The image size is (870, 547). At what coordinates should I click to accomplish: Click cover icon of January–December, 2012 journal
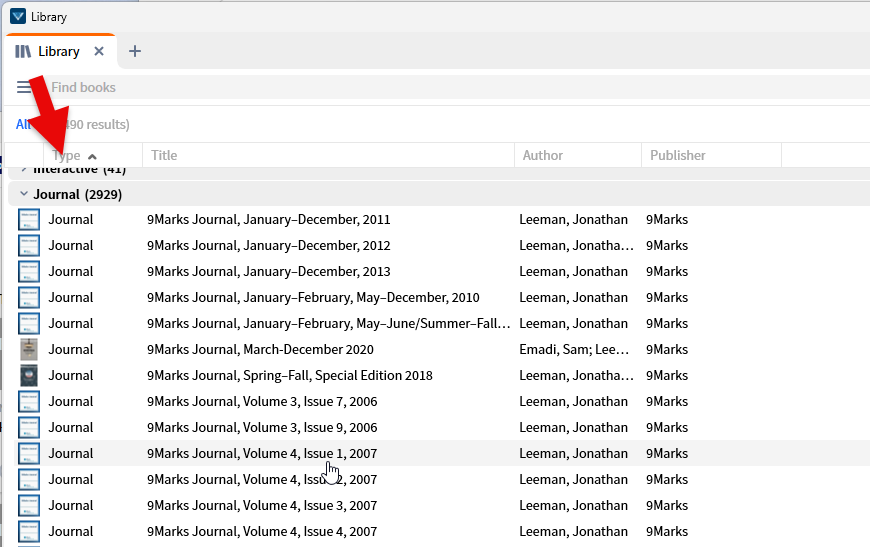pyautogui.click(x=29, y=246)
